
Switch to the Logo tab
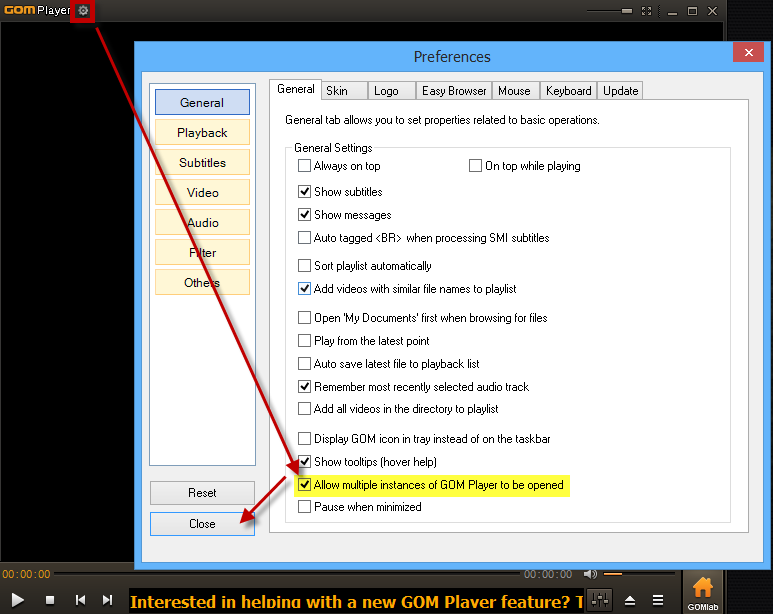tap(391, 91)
